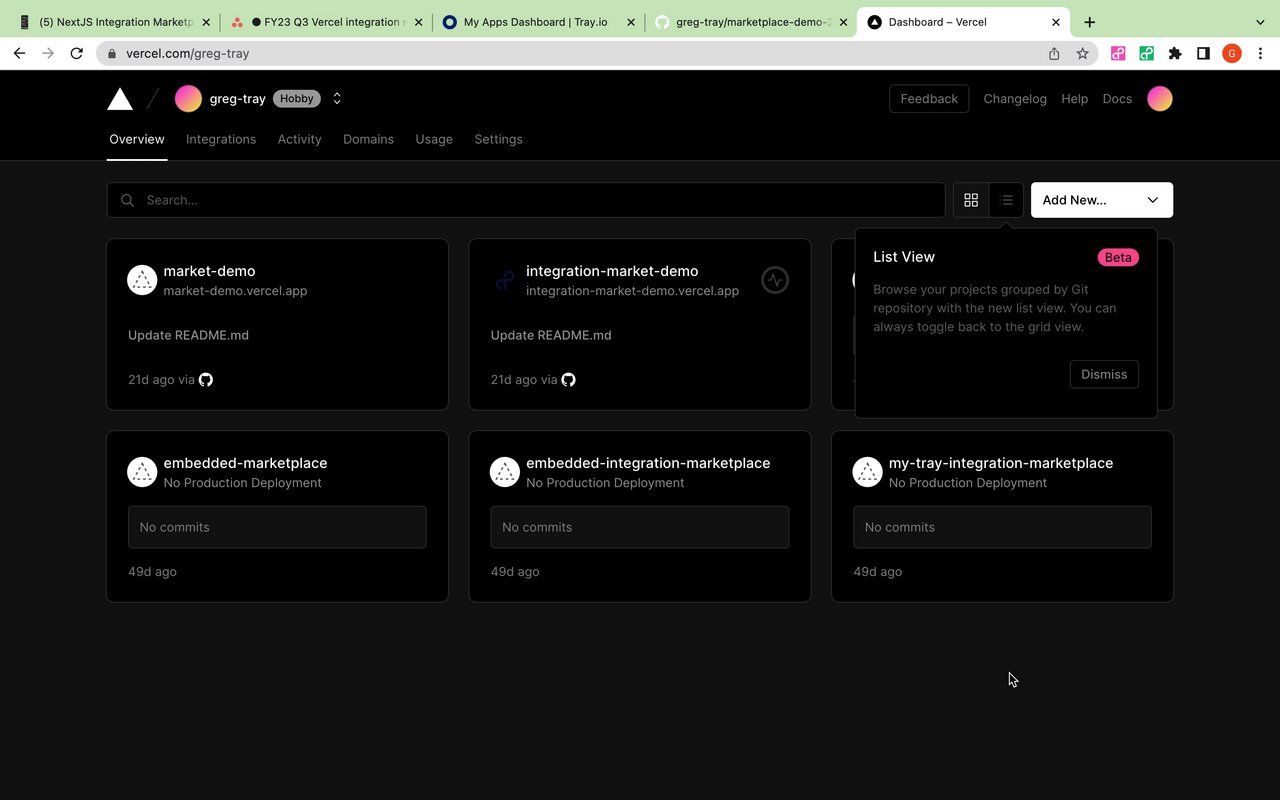Open the Chrome three-dot menu

pos(1260,54)
